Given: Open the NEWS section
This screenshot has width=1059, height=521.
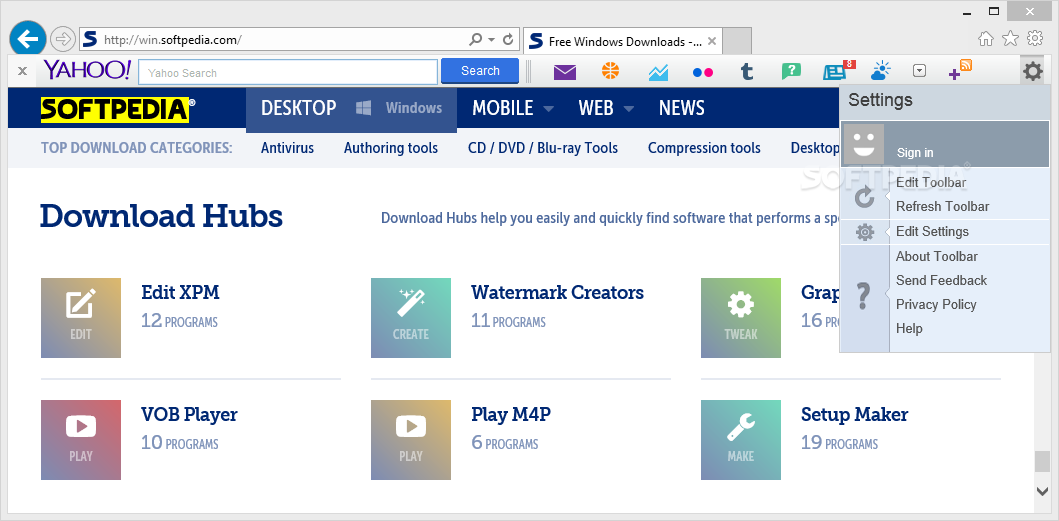Looking at the screenshot, I should [681, 108].
